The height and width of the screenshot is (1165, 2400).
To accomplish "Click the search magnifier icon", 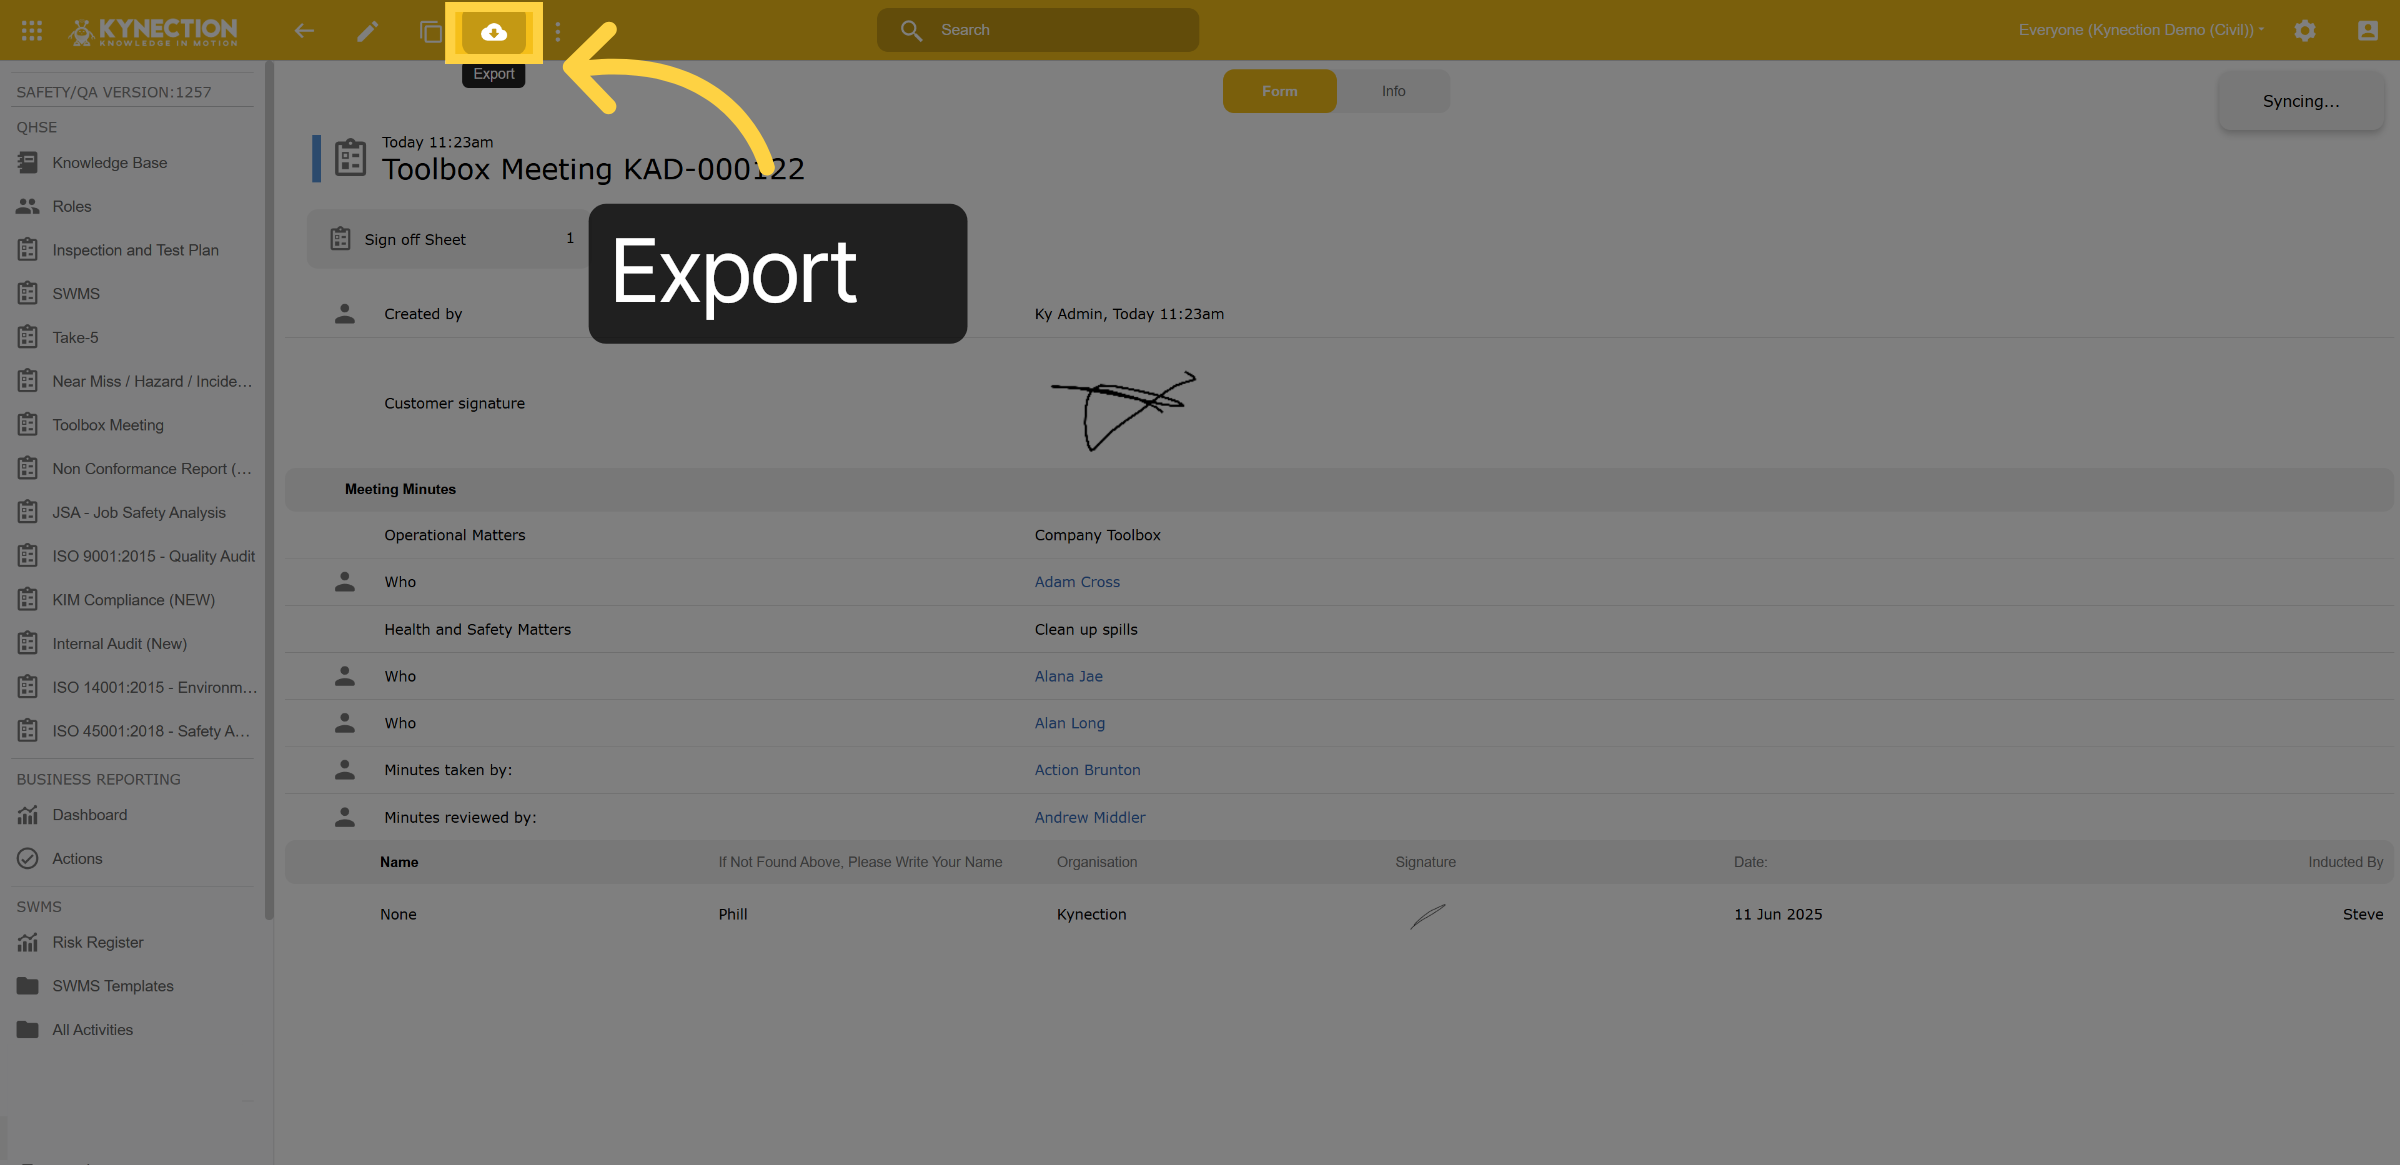I will coord(911,31).
